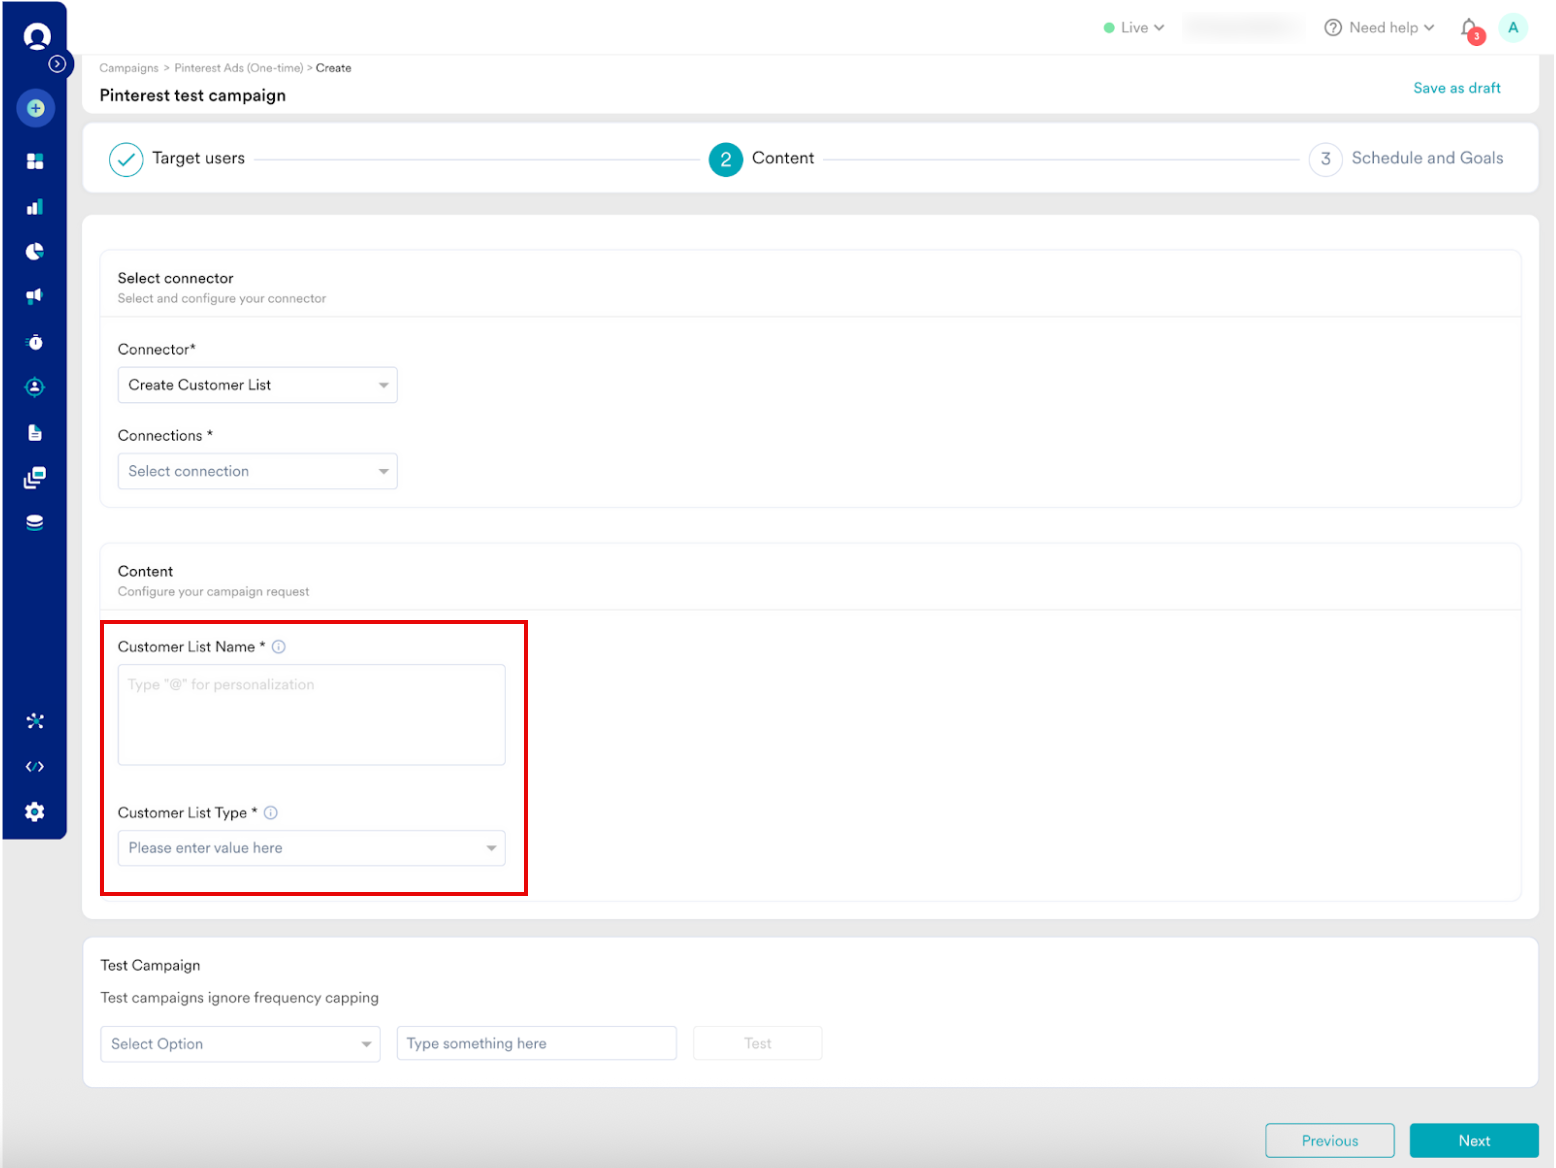Image resolution: width=1556 pixels, height=1168 pixels.
Task: Click info icon next to Customer List Name
Action: (279, 647)
